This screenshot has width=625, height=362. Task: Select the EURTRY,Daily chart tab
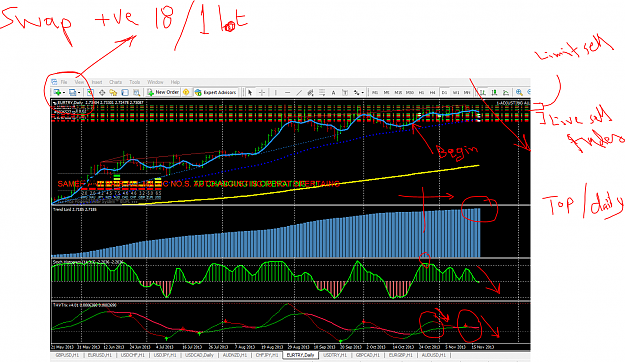301,355
